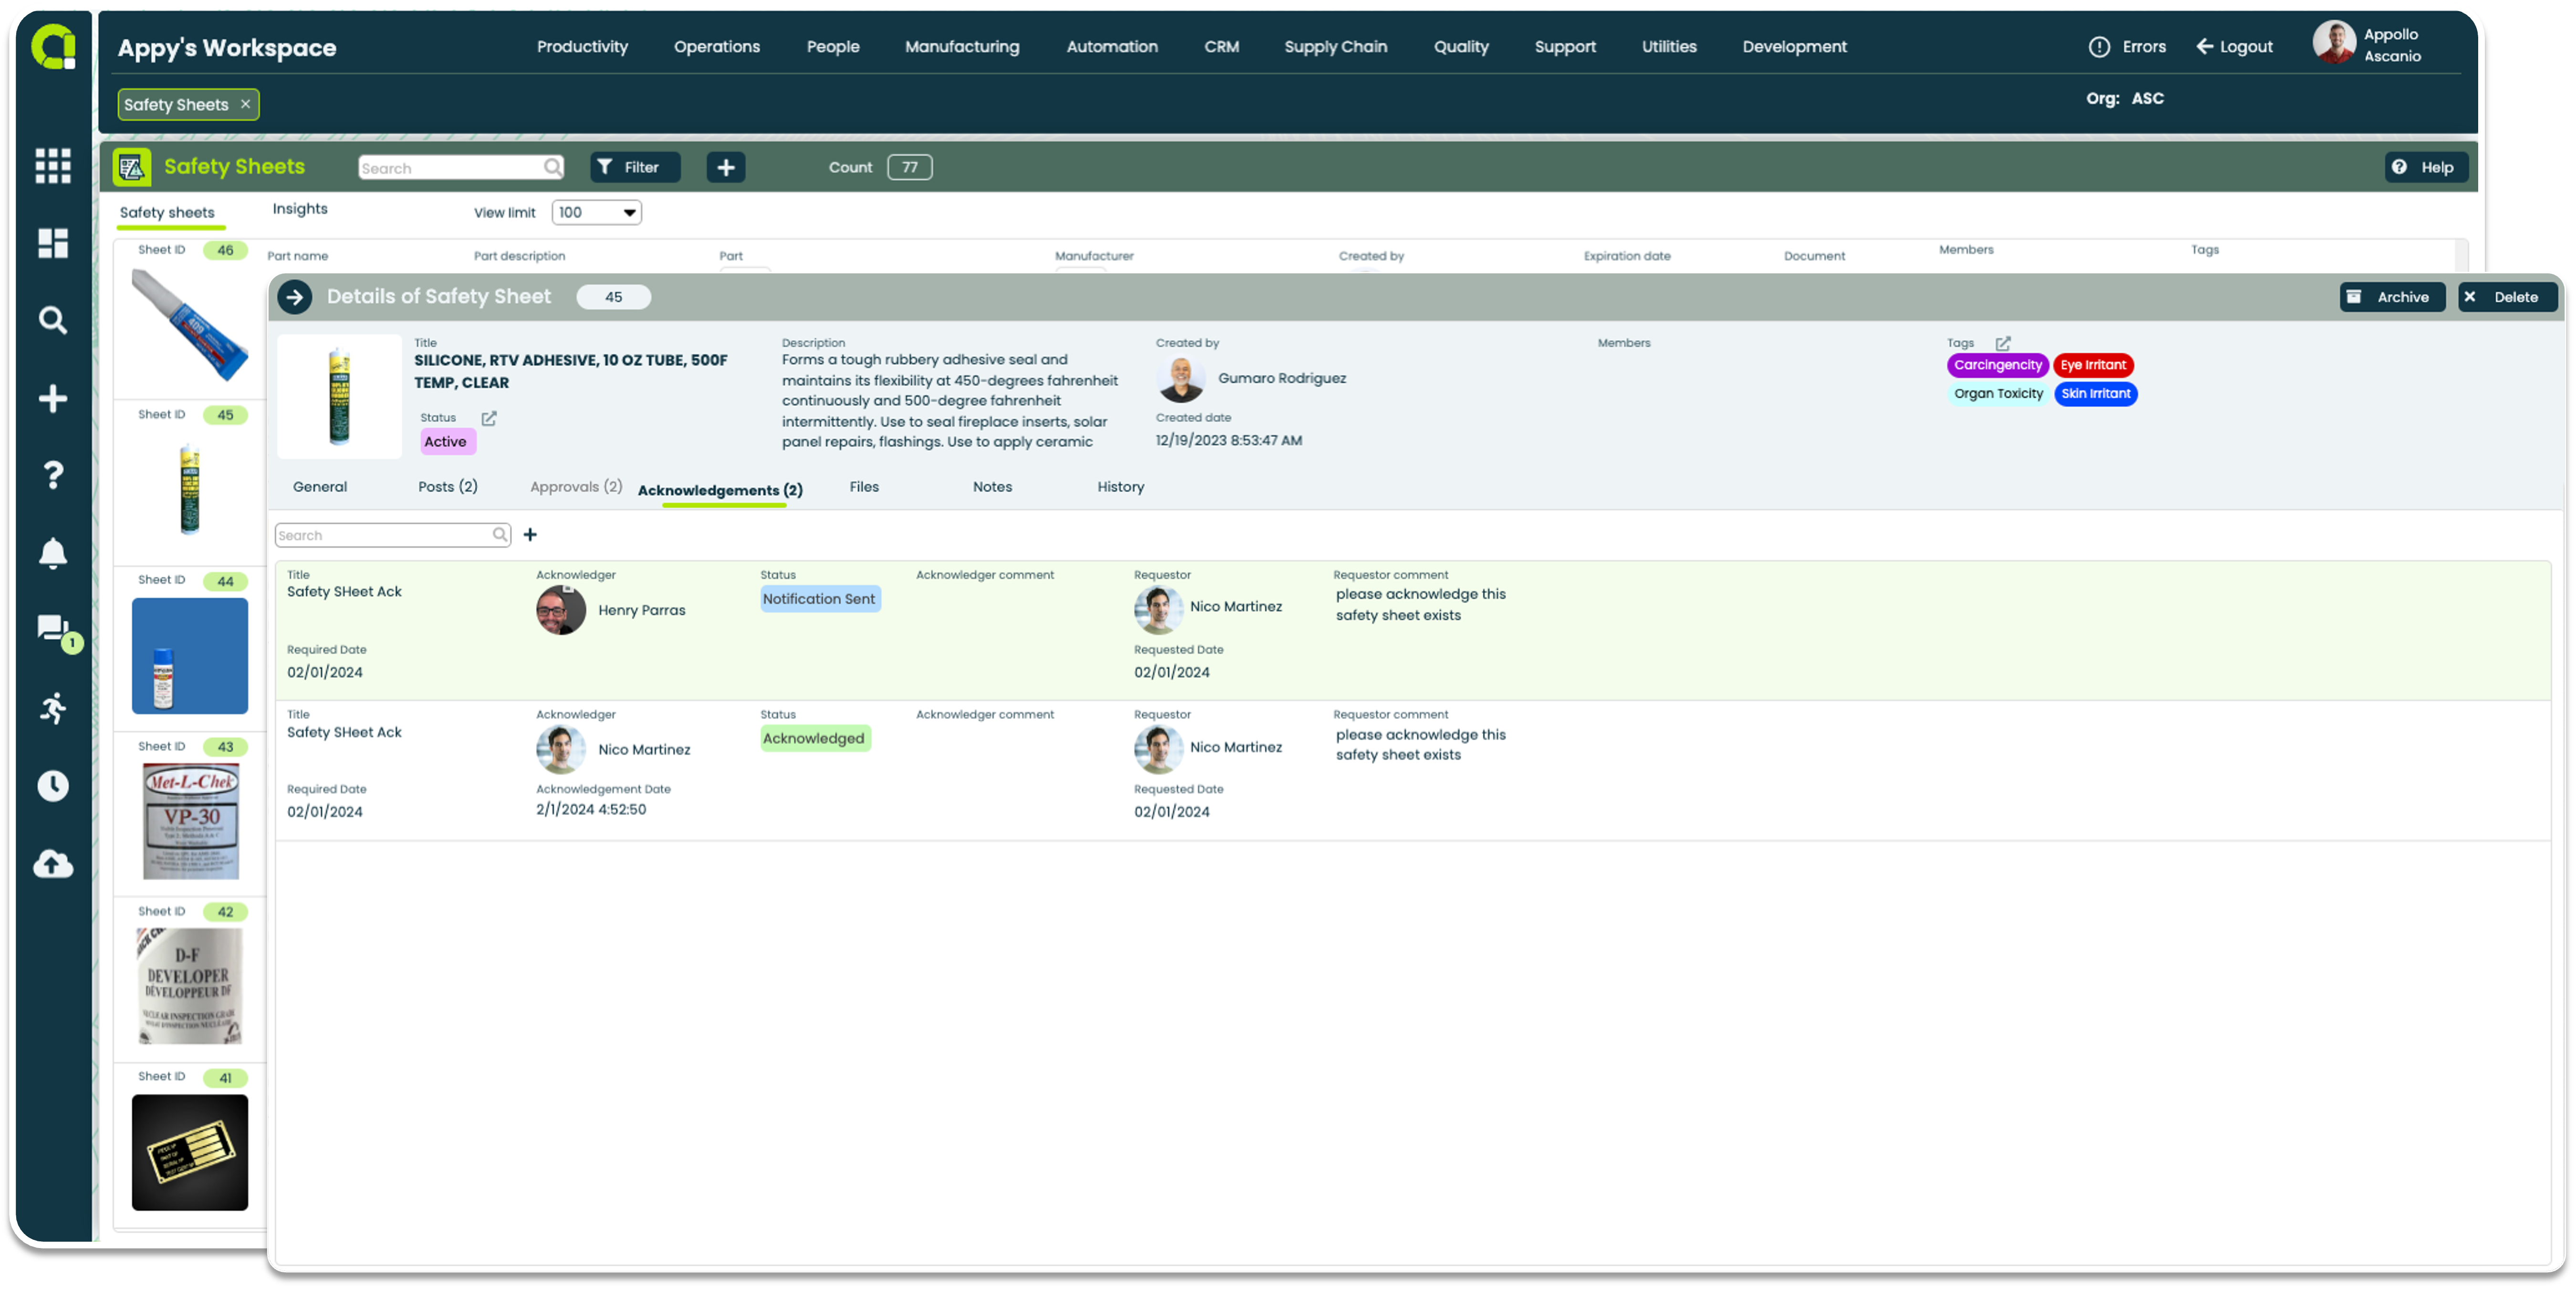Click the Notification Sent status badge
This screenshot has width=2576, height=1290.
(x=819, y=599)
